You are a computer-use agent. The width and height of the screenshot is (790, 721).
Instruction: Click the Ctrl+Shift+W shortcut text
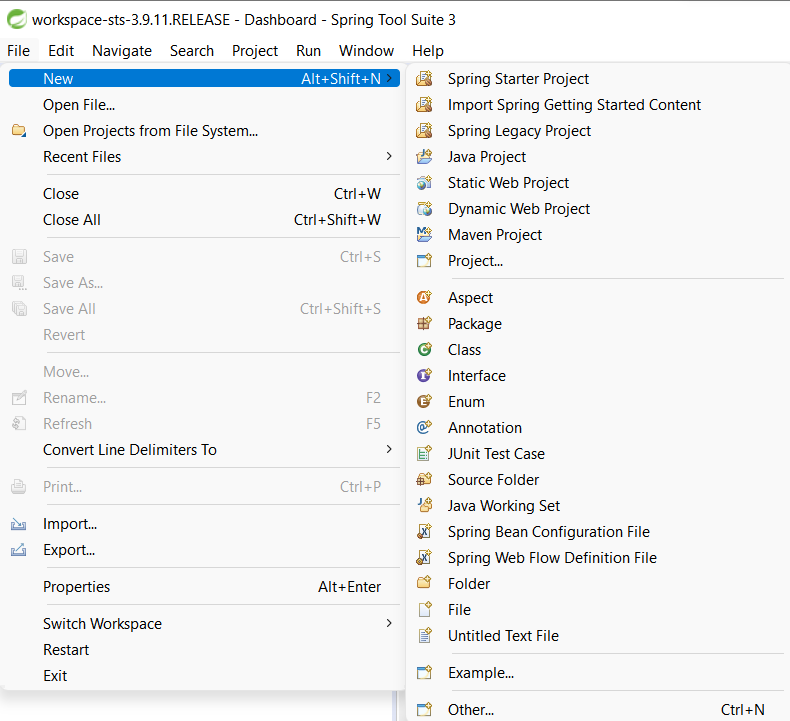click(x=337, y=220)
